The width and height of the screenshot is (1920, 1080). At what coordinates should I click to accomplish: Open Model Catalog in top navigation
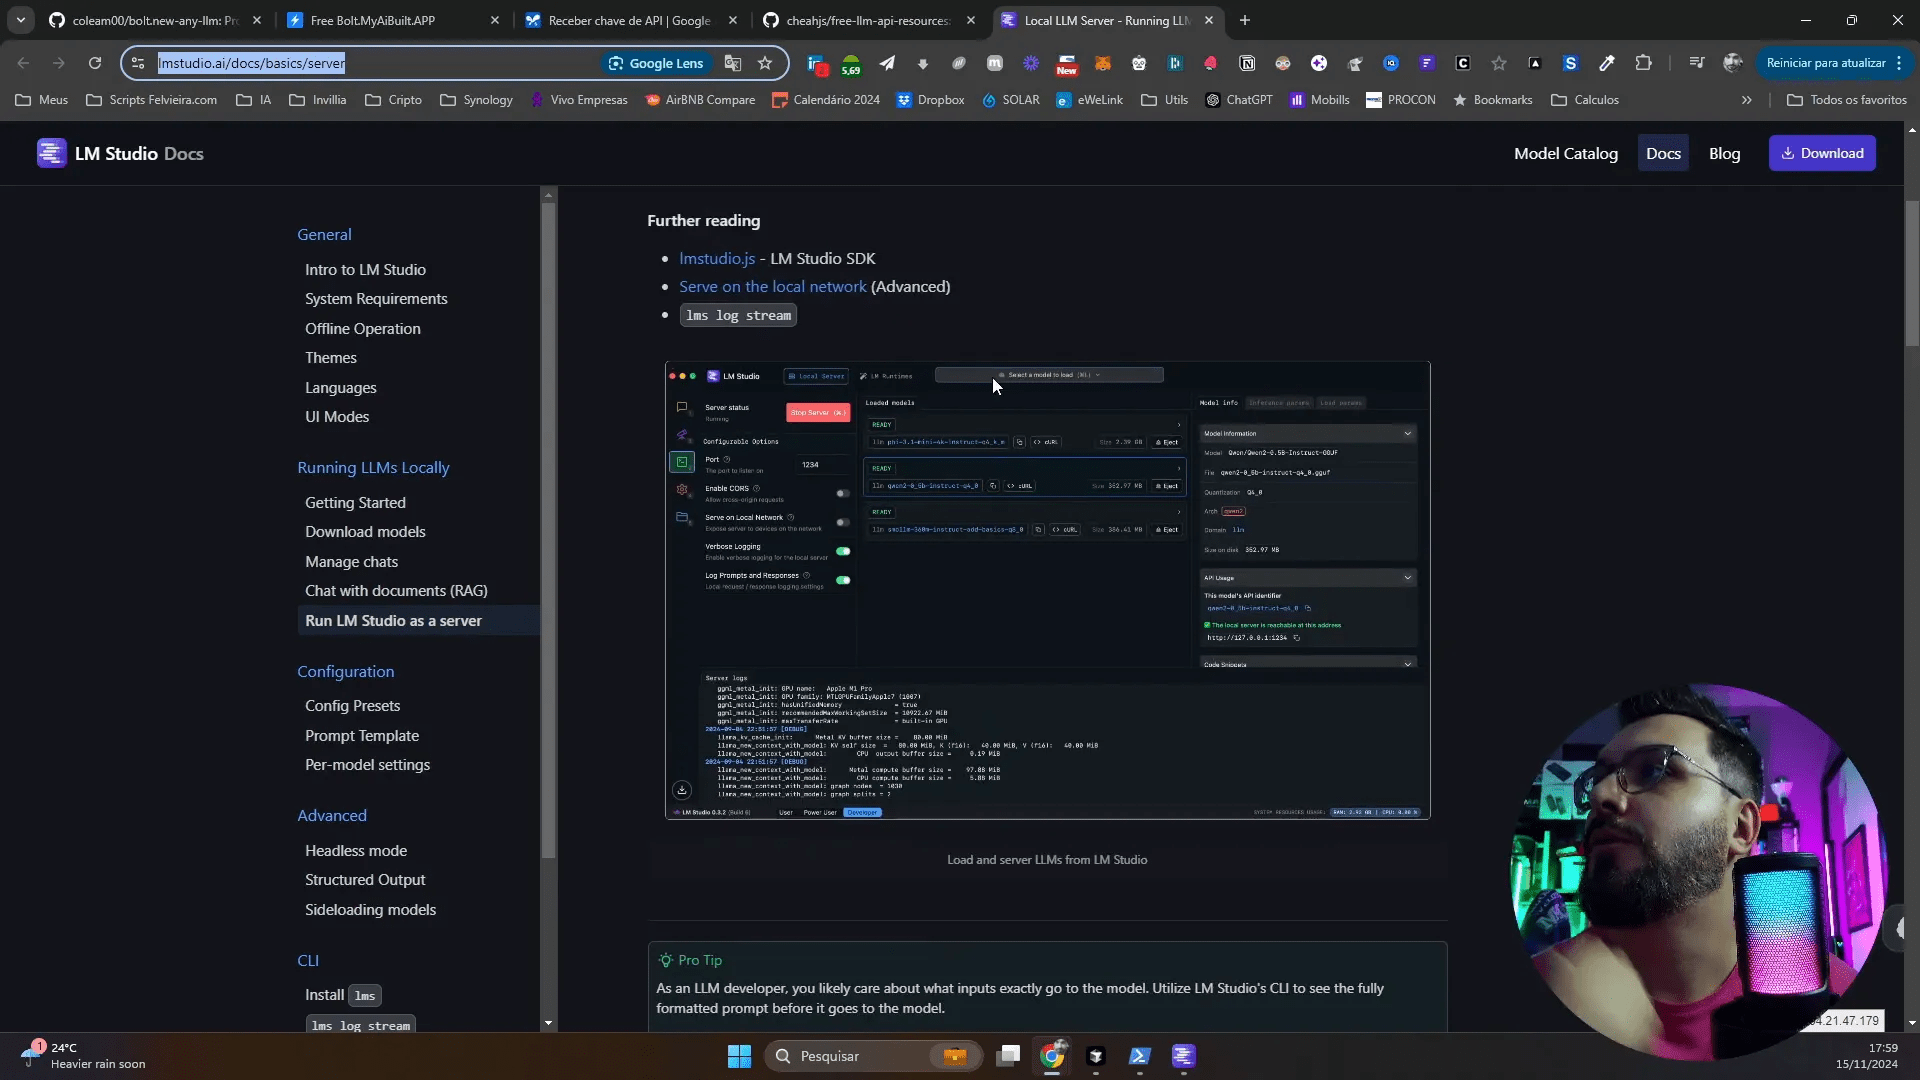click(1565, 153)
